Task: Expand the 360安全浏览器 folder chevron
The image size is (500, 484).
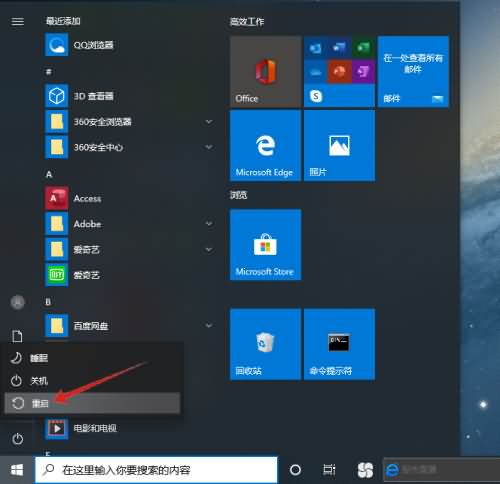Action: (x=209, y=122)
